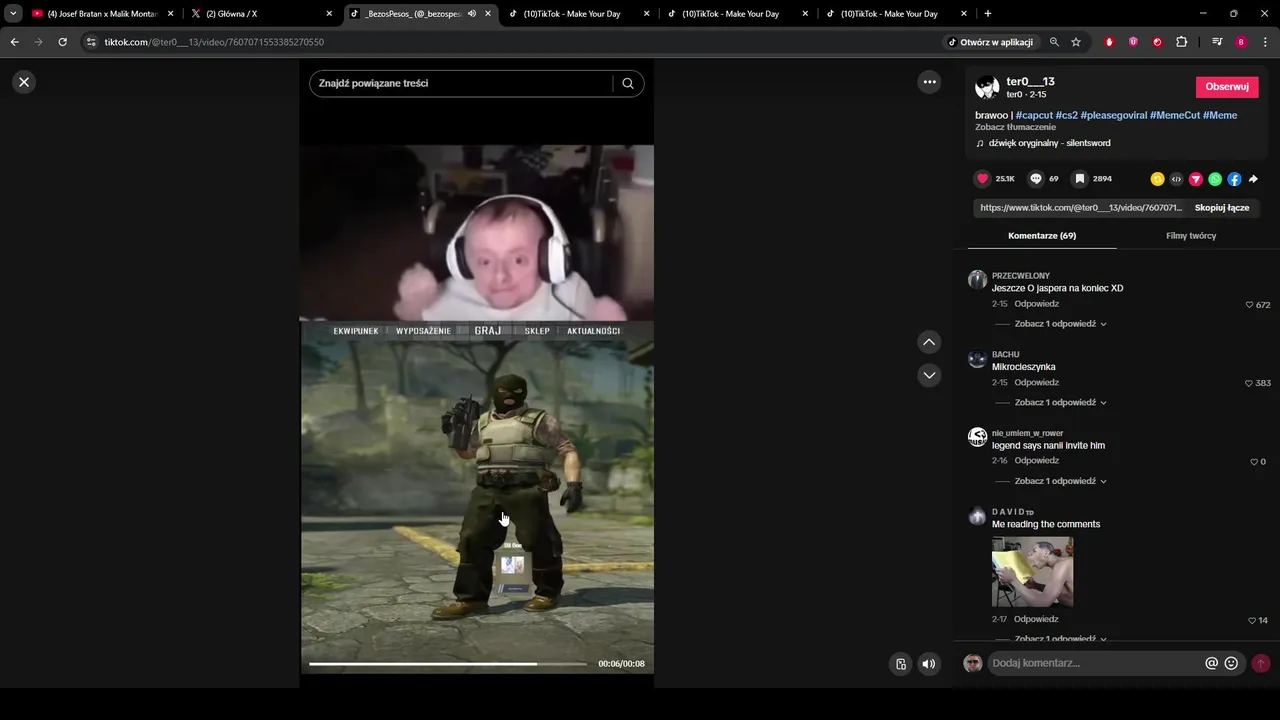Click ter0___13's profile avatar
Screen dimensions: 1280x720
(987, 87)
